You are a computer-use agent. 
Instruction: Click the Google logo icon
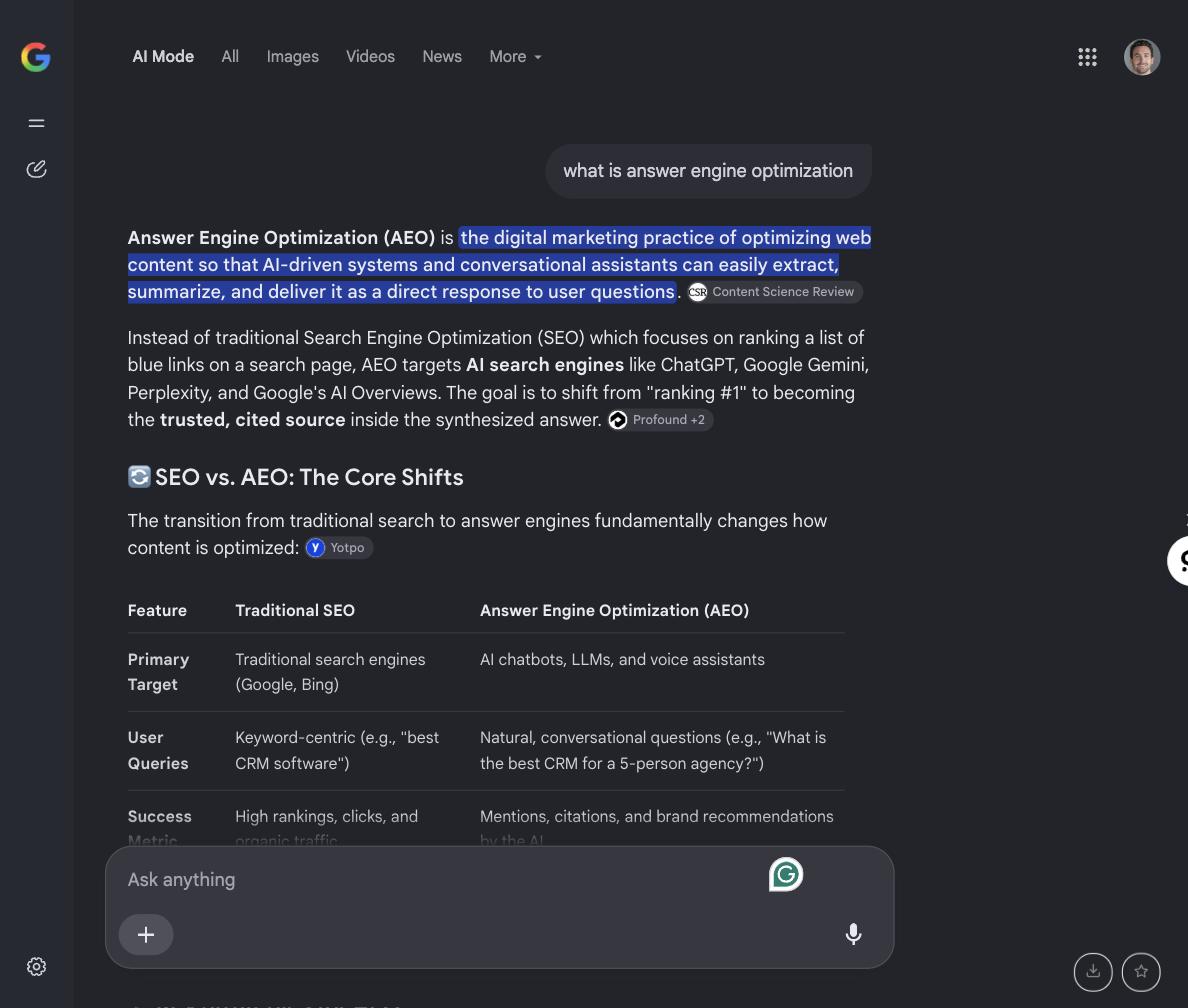(x=36, y=57)
